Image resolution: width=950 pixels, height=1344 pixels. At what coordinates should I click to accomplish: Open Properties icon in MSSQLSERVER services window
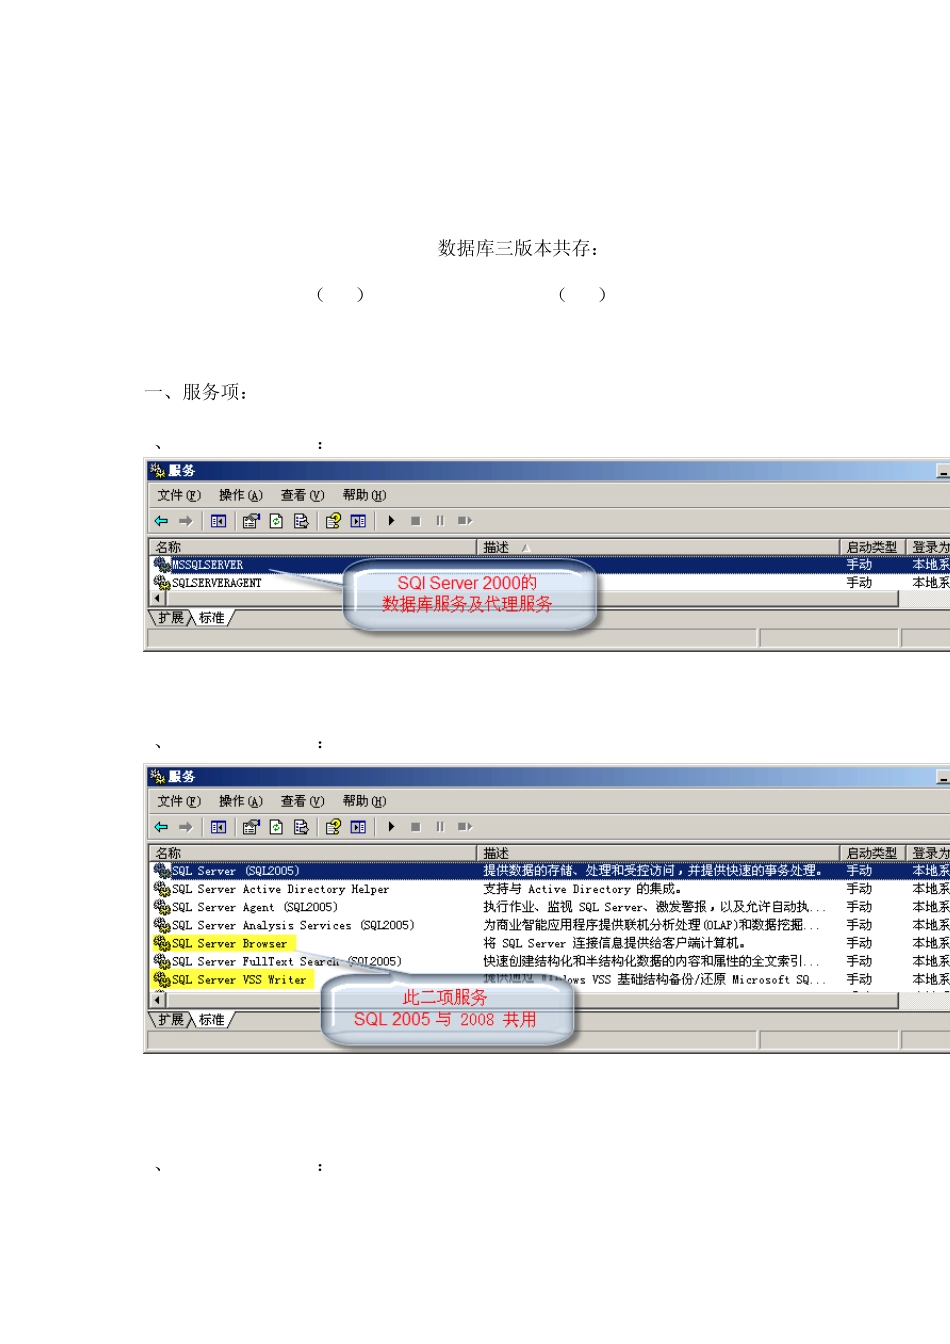[x=251, y=521]
